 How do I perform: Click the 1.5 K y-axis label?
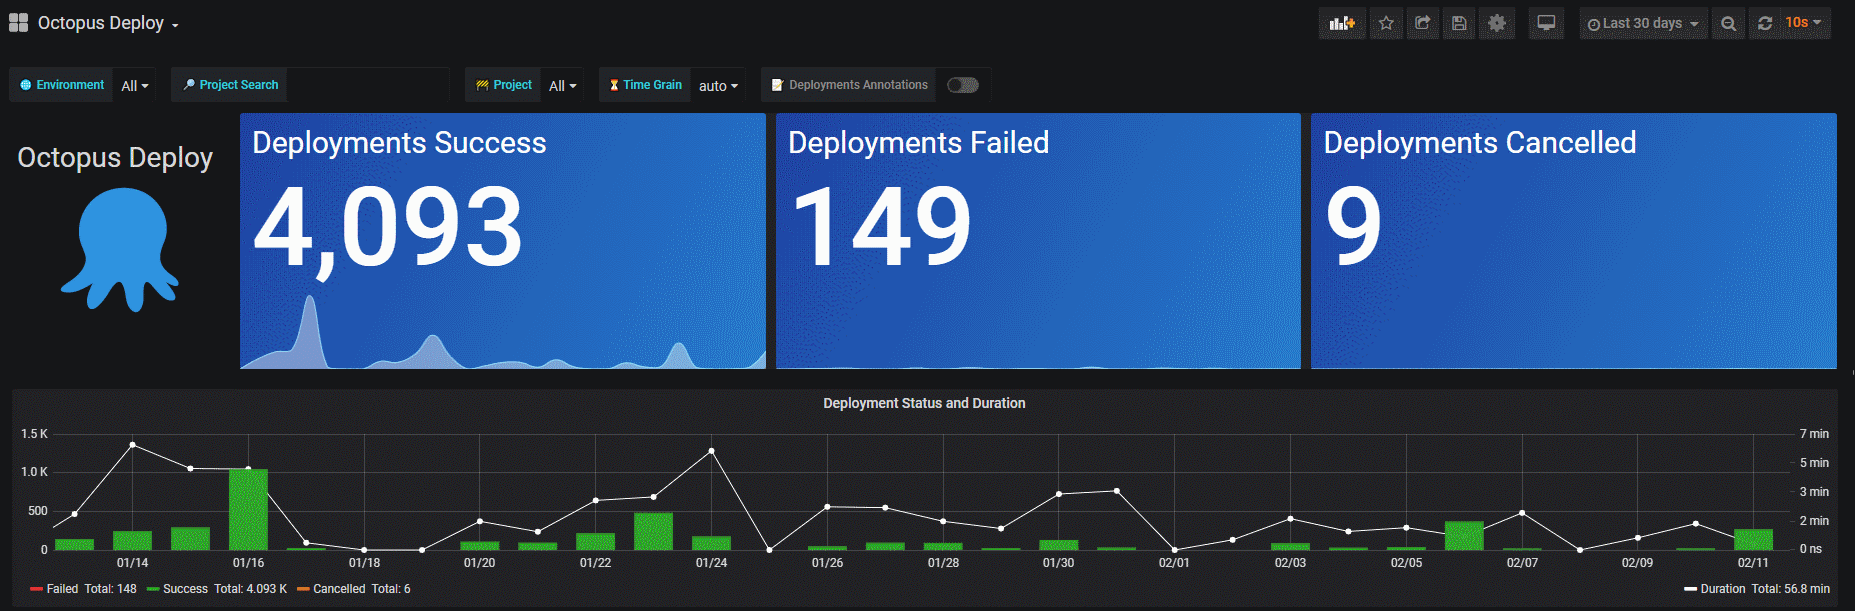tap(34, 434)
